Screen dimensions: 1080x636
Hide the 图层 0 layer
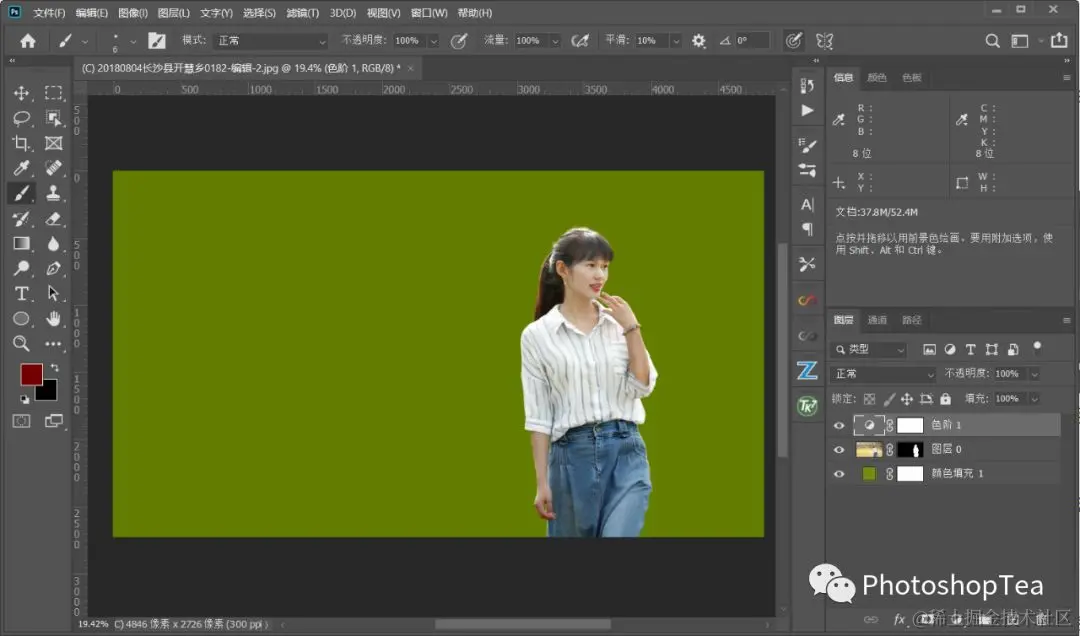[839, 450]
